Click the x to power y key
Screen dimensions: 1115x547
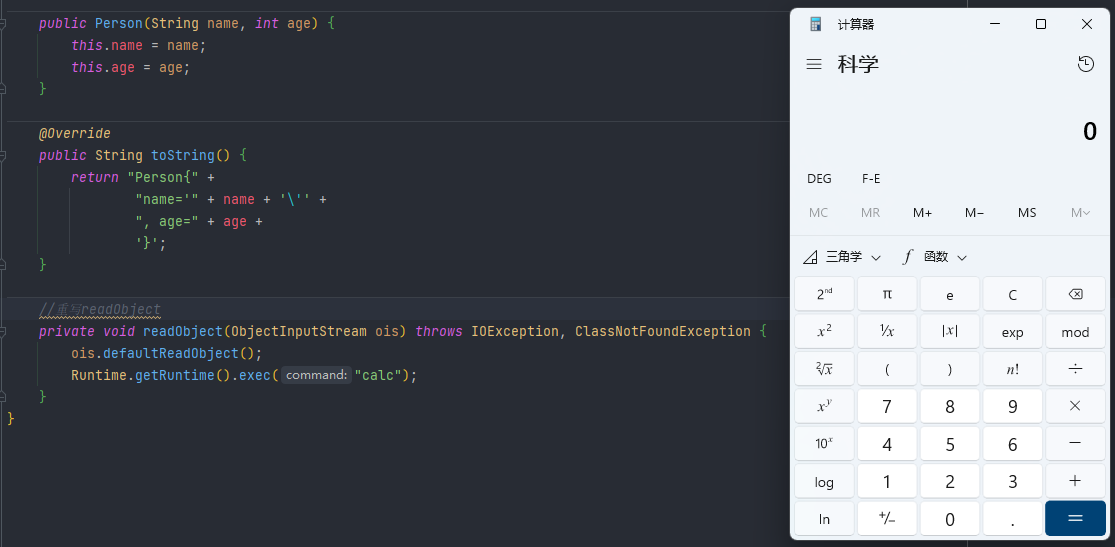(x=824, y=406)
